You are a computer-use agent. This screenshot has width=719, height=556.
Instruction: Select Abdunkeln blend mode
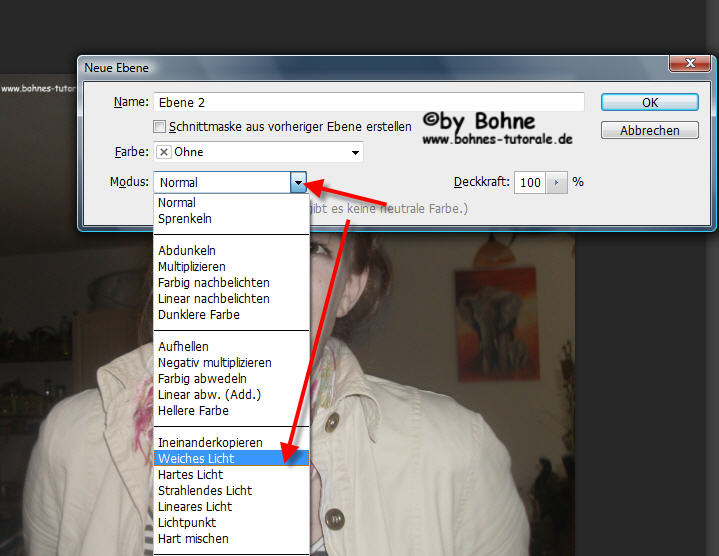(187, 251)
